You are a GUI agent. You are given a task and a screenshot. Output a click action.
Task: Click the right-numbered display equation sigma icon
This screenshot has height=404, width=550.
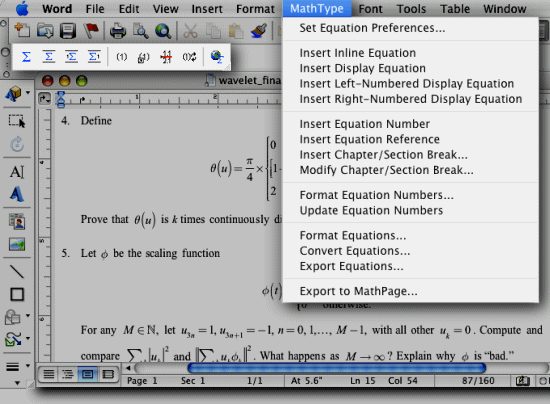[x=94, y=56]
